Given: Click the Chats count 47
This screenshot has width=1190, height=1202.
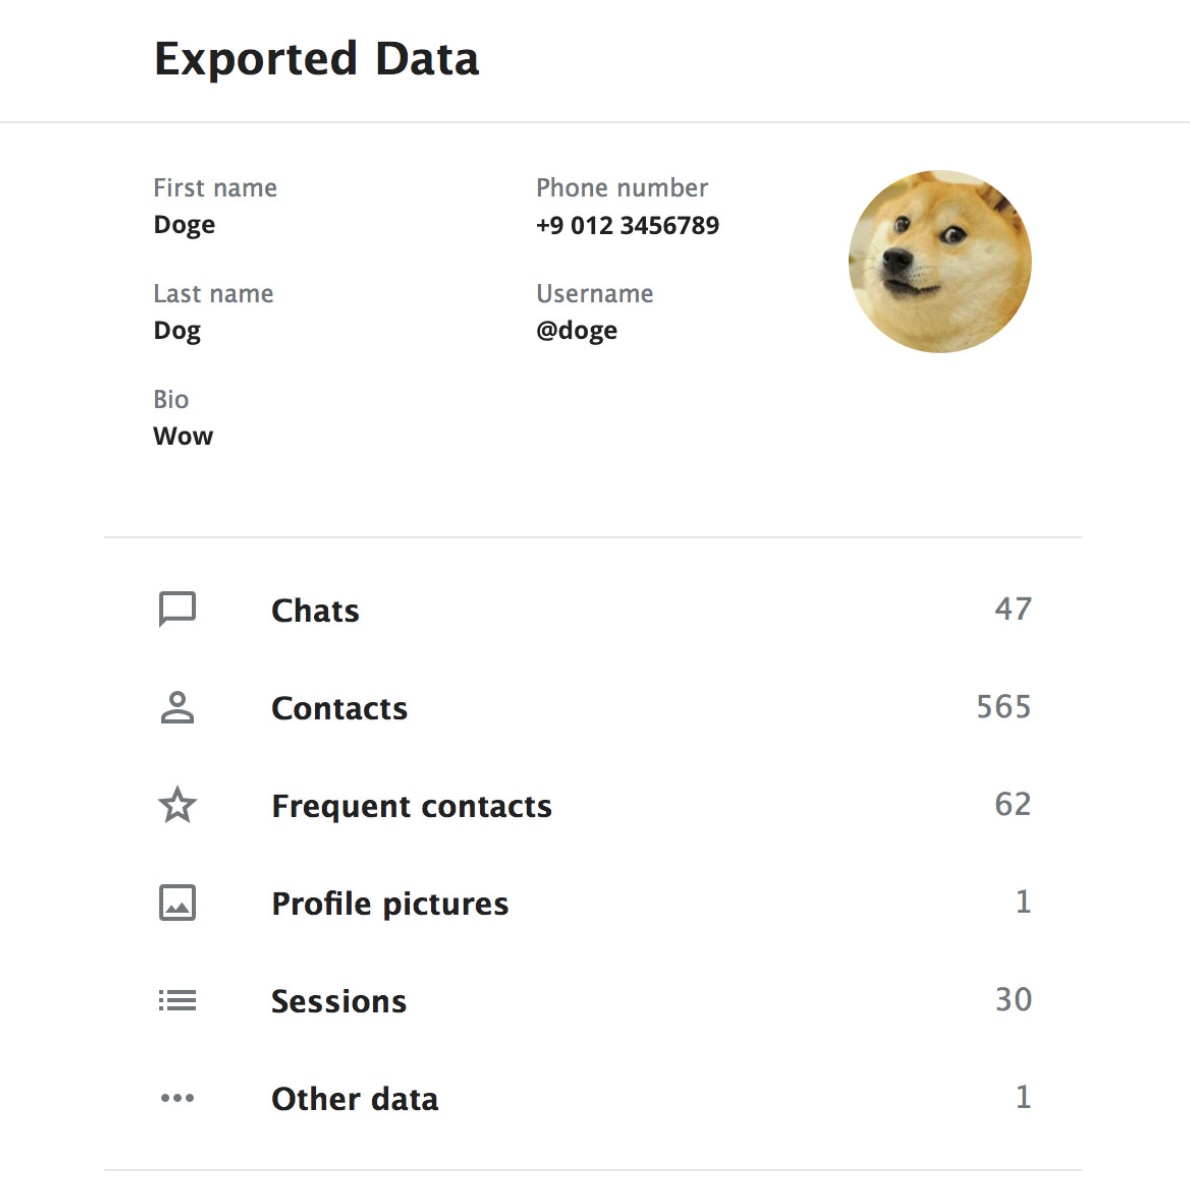Looking at the screenshot, I should point(1013,609).
